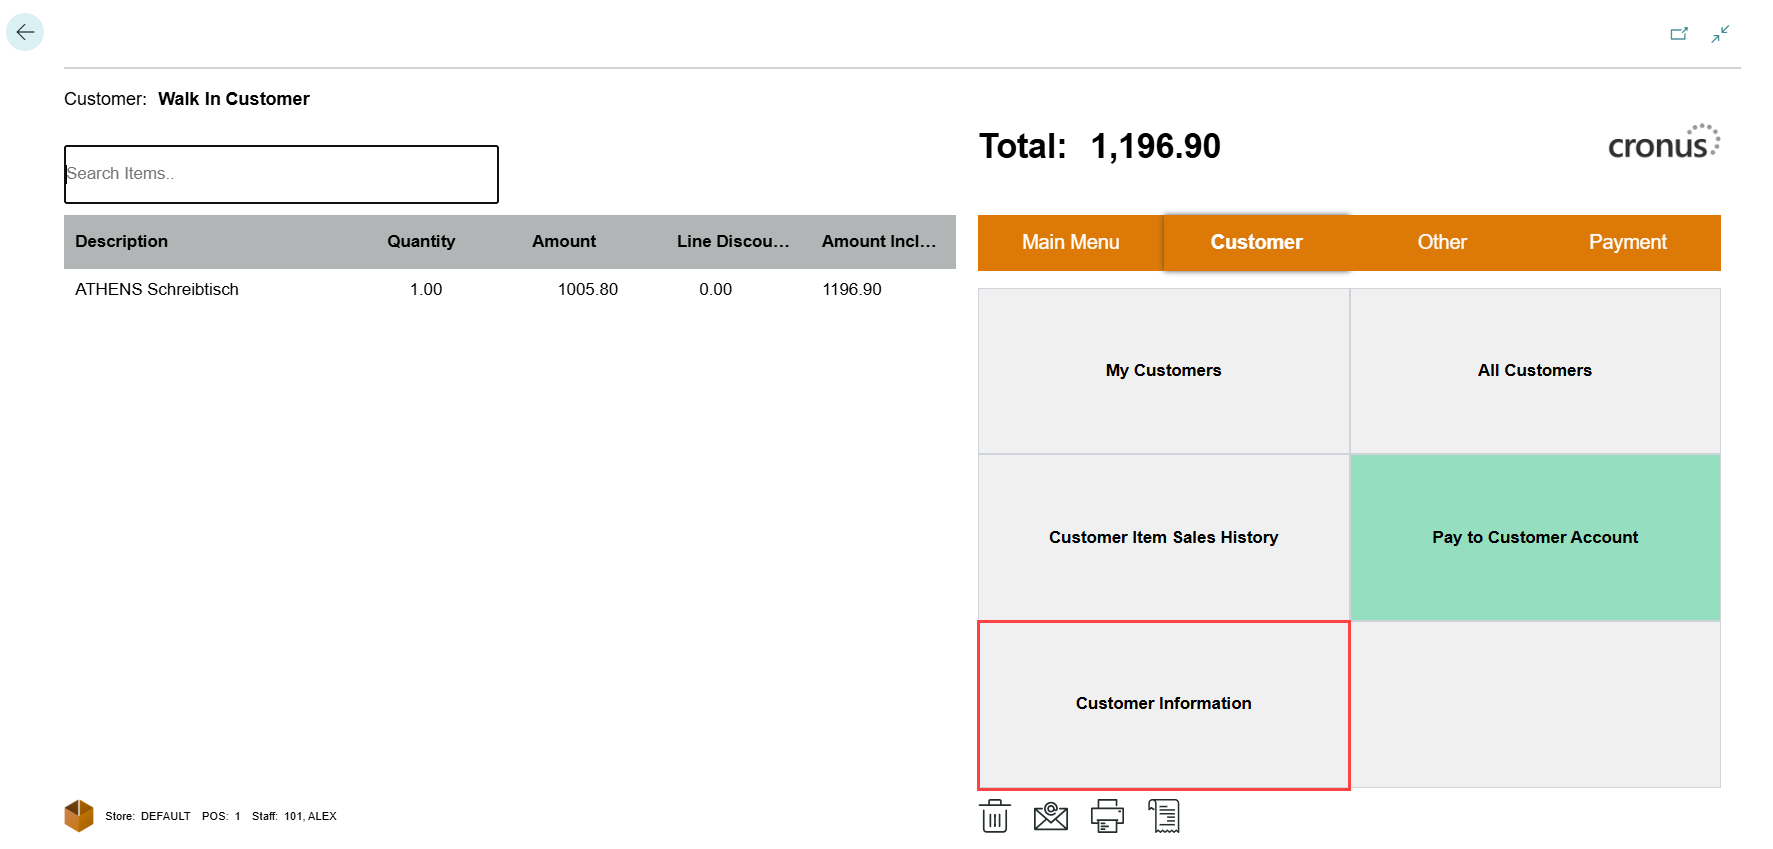
Task: Select the quantity value 1.00
Action: point(426,289)
